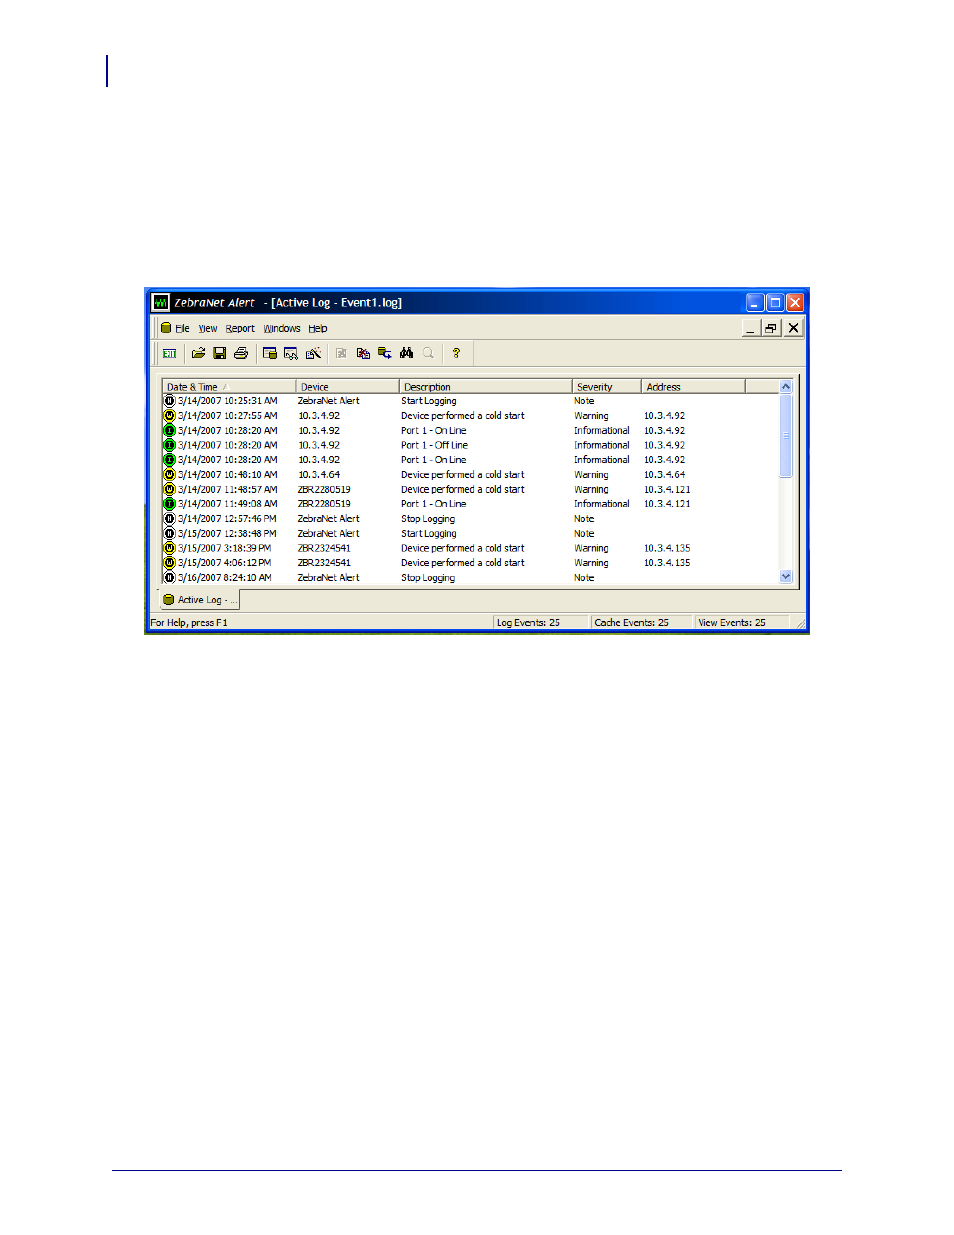Click the warning icon on the 4:06:12 PM row

[x=169, y=563]
